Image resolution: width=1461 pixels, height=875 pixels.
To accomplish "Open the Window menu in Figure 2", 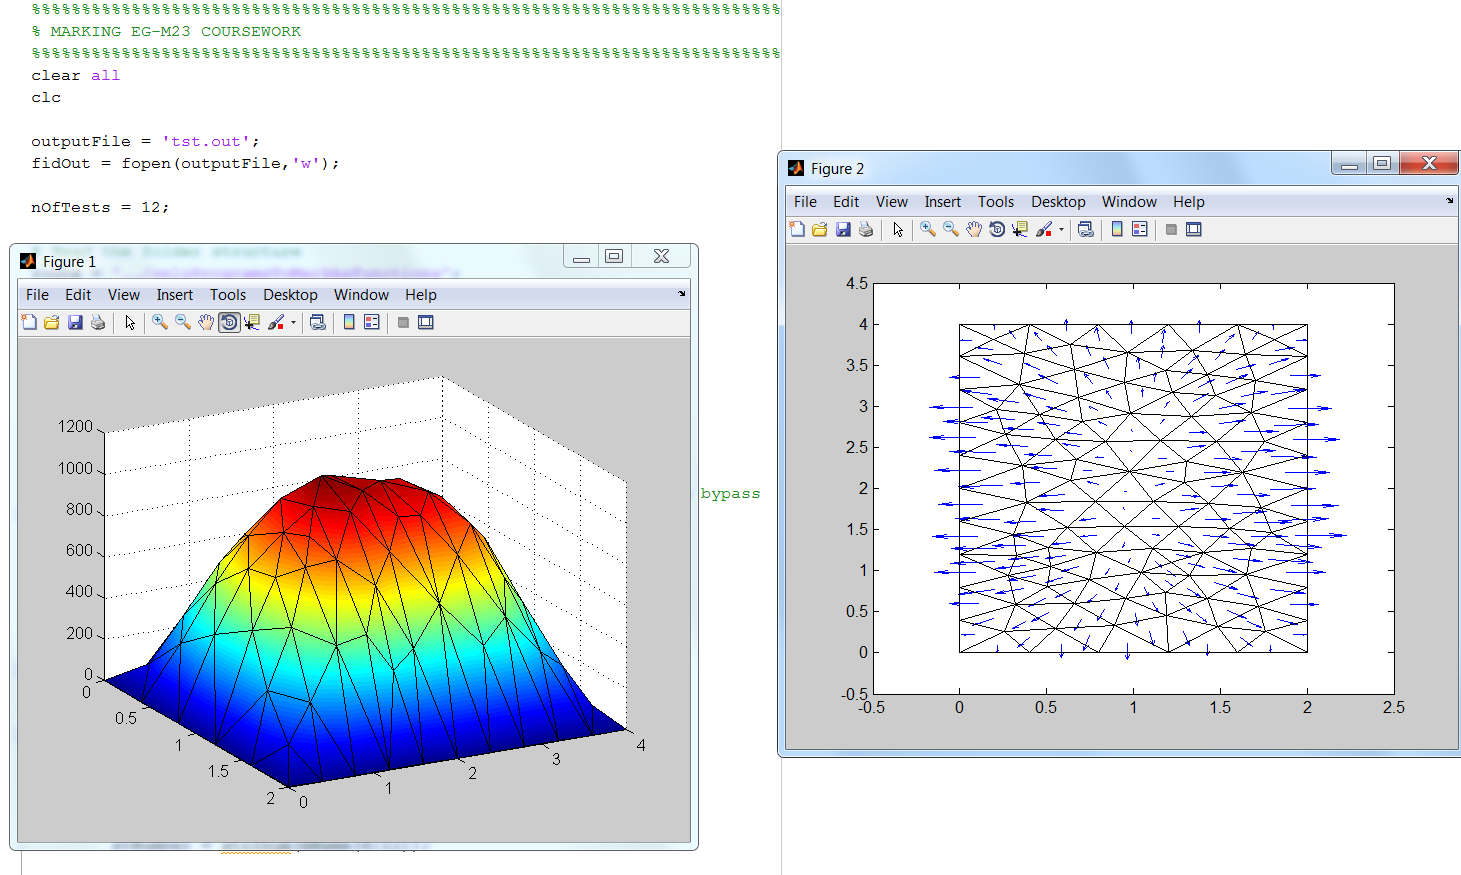I will click(1129, 202).
